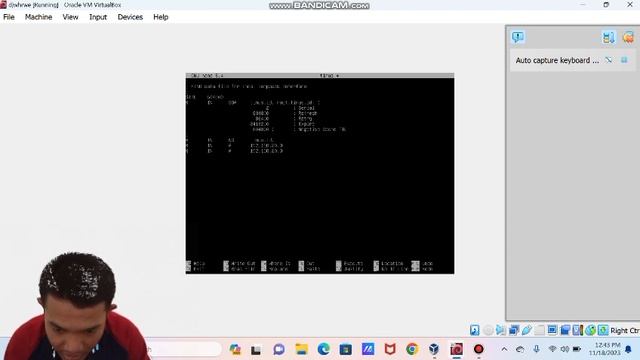Click the audio status icon
This screenshot has width=640, height=360.
click(501, 330)
